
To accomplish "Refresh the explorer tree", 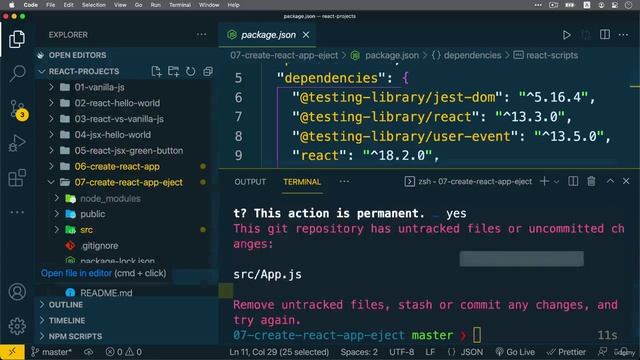I will pos(191,71).
